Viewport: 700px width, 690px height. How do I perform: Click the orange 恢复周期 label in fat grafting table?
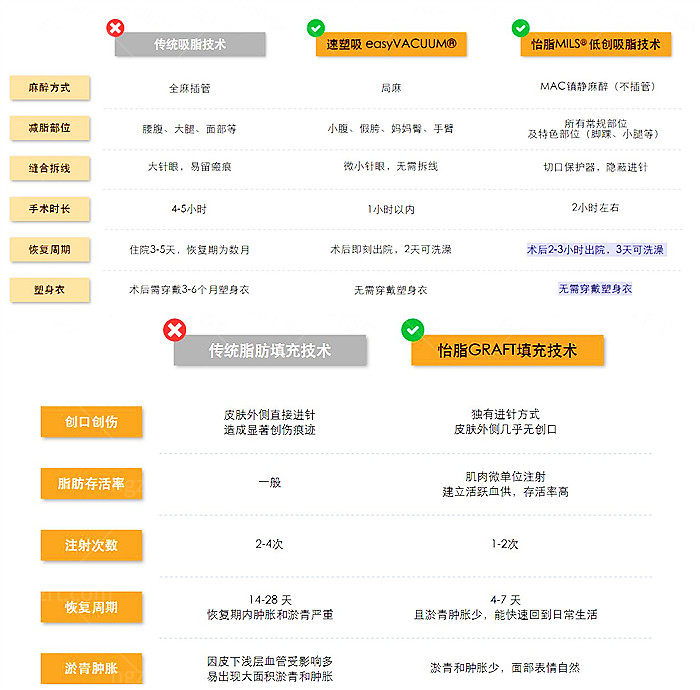[92, 607]
